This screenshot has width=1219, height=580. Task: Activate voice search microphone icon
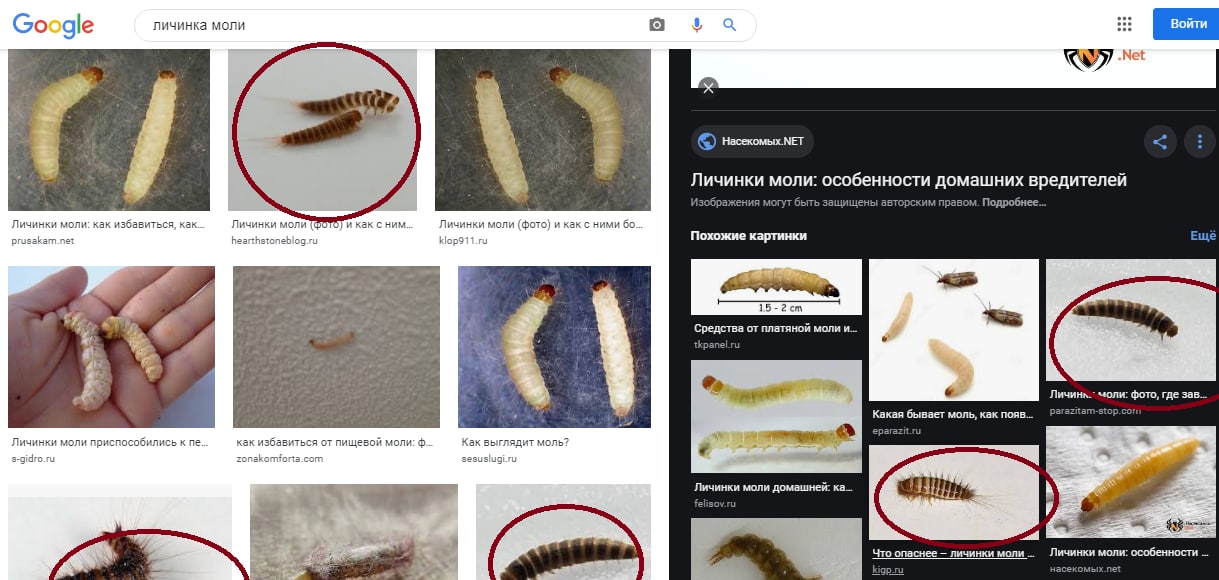point(697,25)
